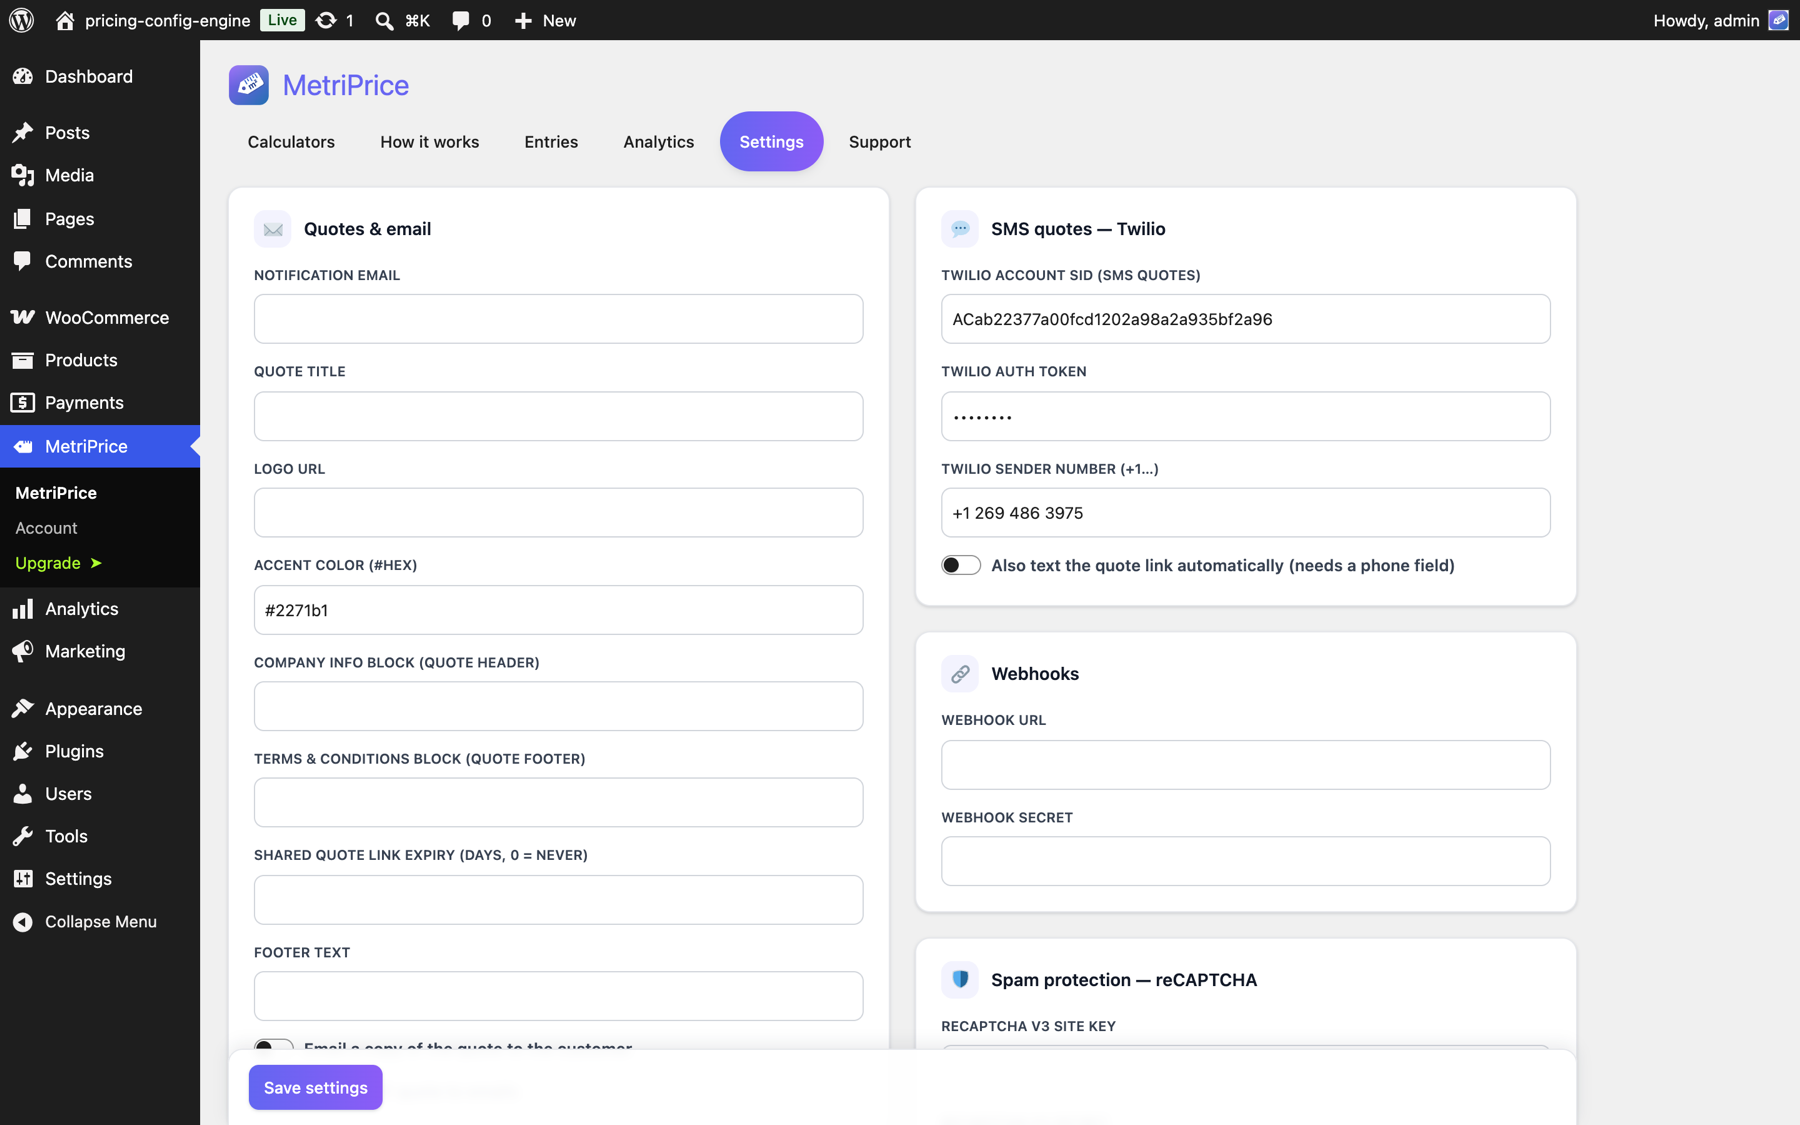
Task: Toggle auto-text quote link switch
Action: tap(961, 565)
